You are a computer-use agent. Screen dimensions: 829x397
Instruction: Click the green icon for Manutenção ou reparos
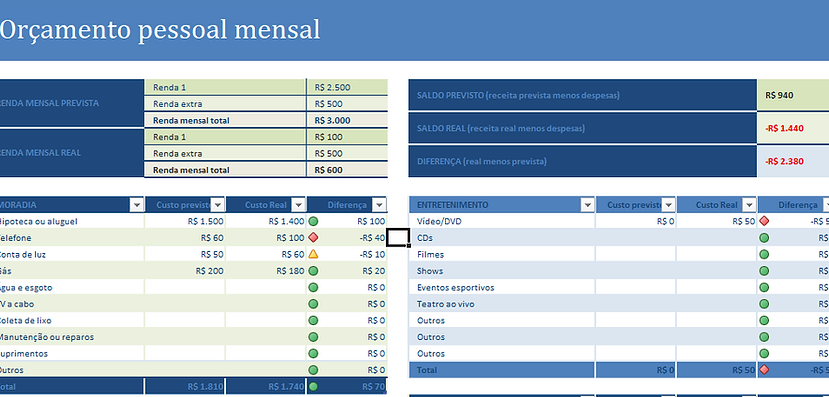coord(313,337)
